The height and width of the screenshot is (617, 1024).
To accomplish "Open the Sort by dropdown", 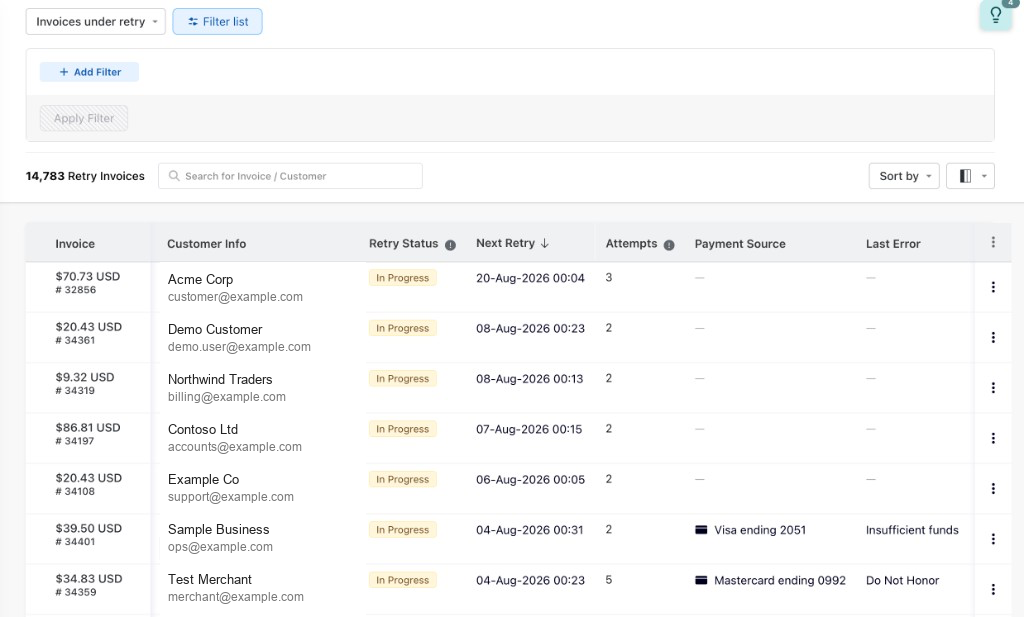I will click(904, 176).
